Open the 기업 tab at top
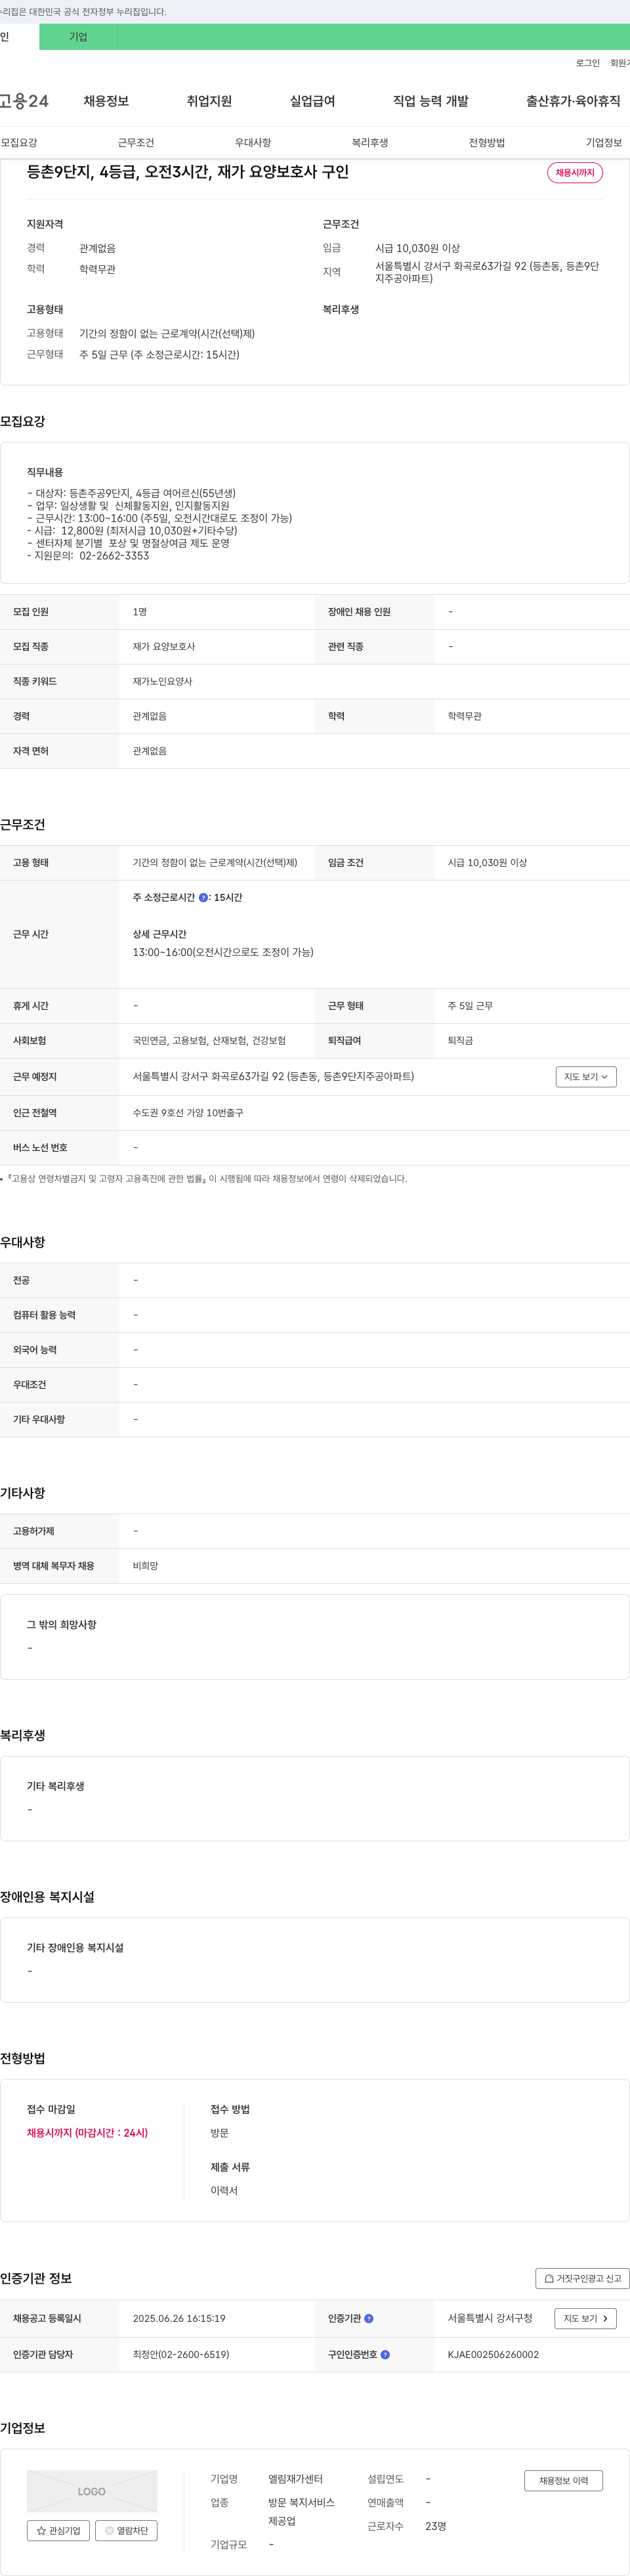 point(78,37)
